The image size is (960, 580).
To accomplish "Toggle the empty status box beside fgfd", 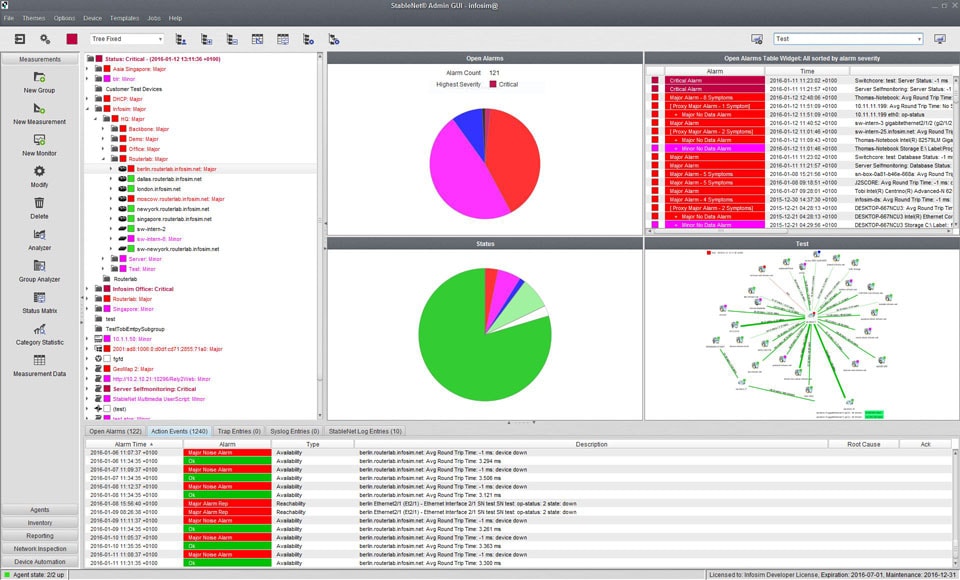I will (x=105, y=358).
